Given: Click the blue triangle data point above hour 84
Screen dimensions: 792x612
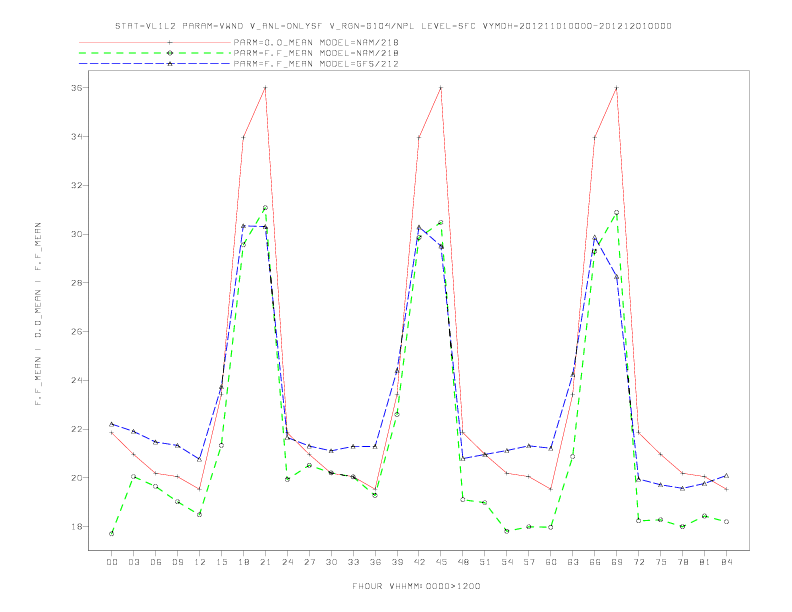Looking at the screenshot, I should pyautogui.click(x=726, y=476).
